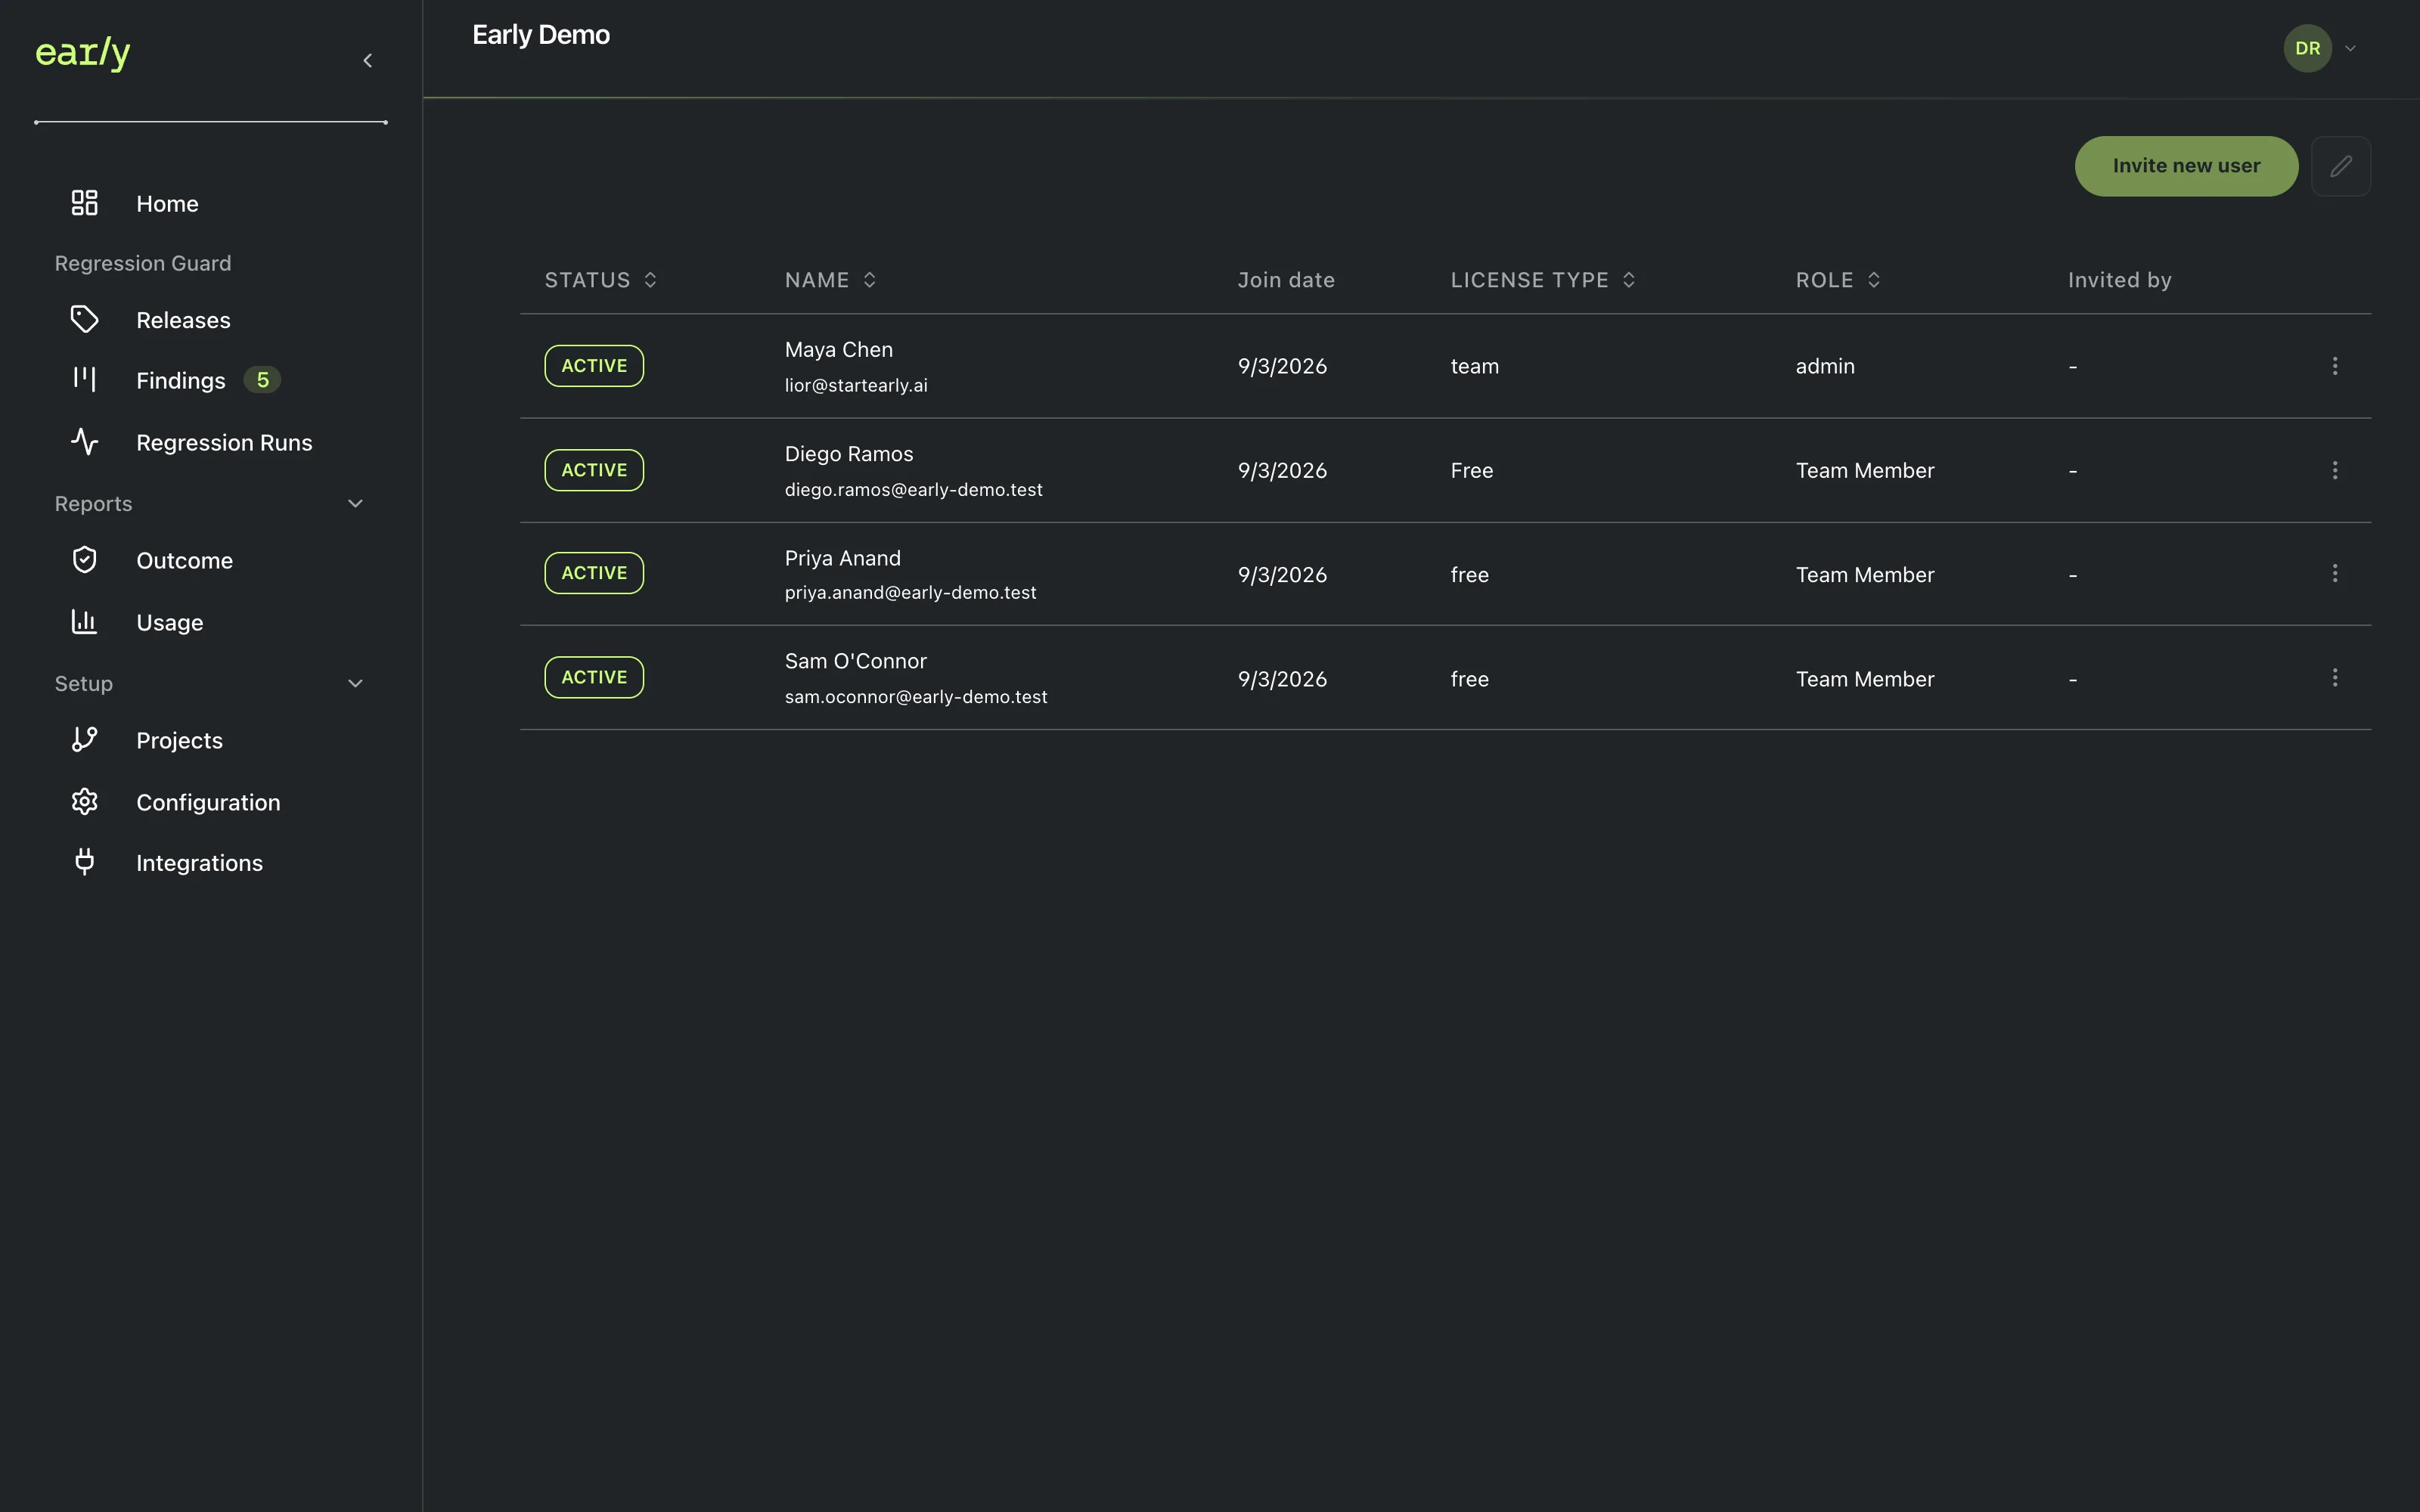Click the Integrations plug icon

click(x=85, y=862)
